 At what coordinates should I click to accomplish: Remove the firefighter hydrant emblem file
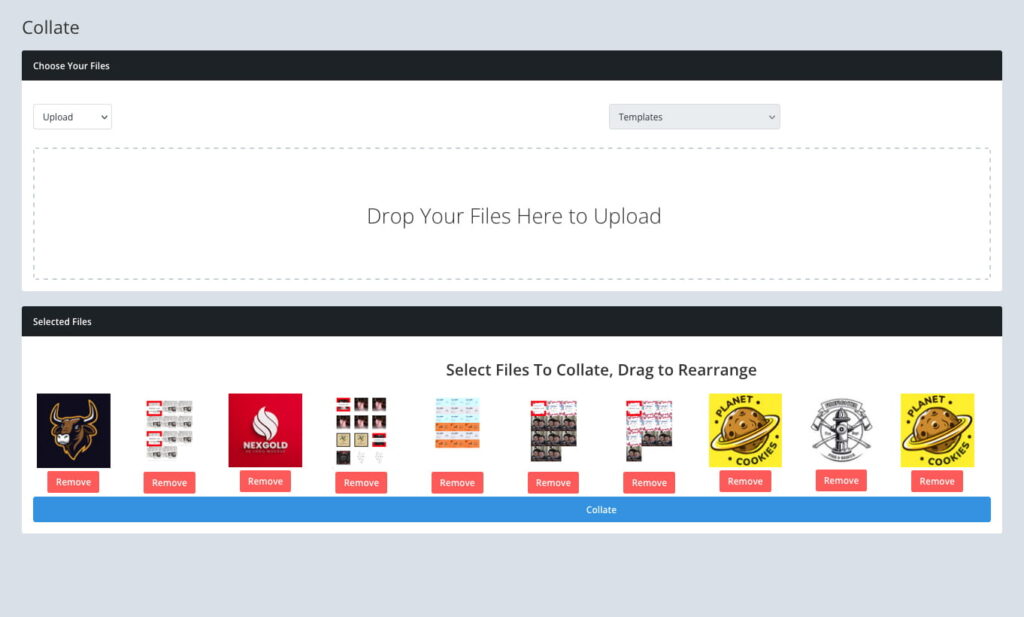[841, 481]
